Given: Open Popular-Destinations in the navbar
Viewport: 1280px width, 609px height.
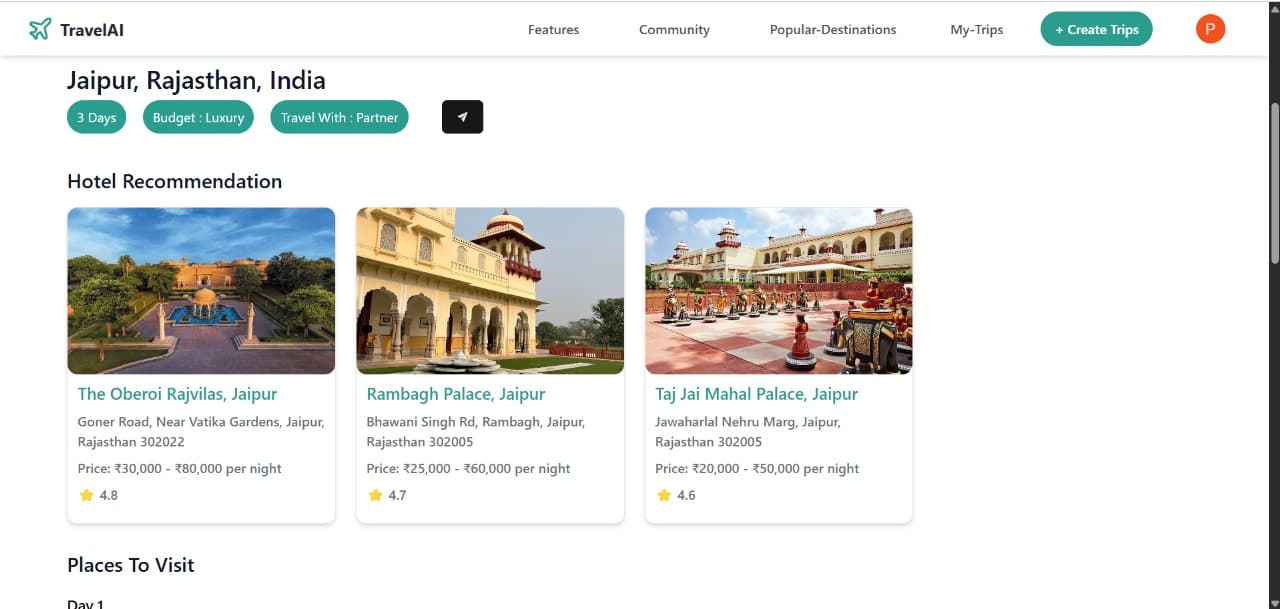Looking at the screenshot, I should [832, 30].
